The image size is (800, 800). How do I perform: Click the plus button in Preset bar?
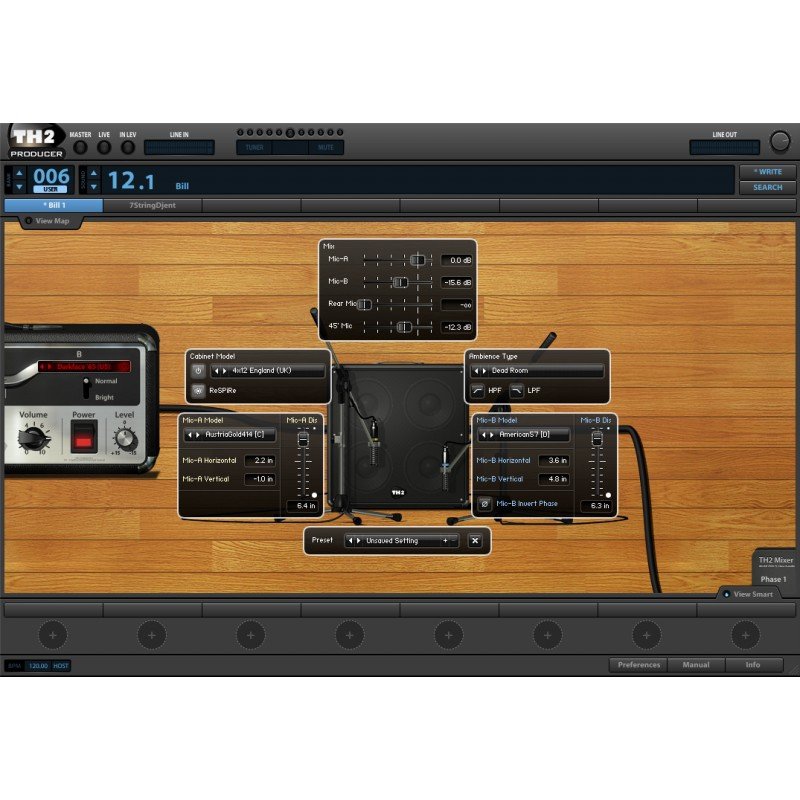445,541
